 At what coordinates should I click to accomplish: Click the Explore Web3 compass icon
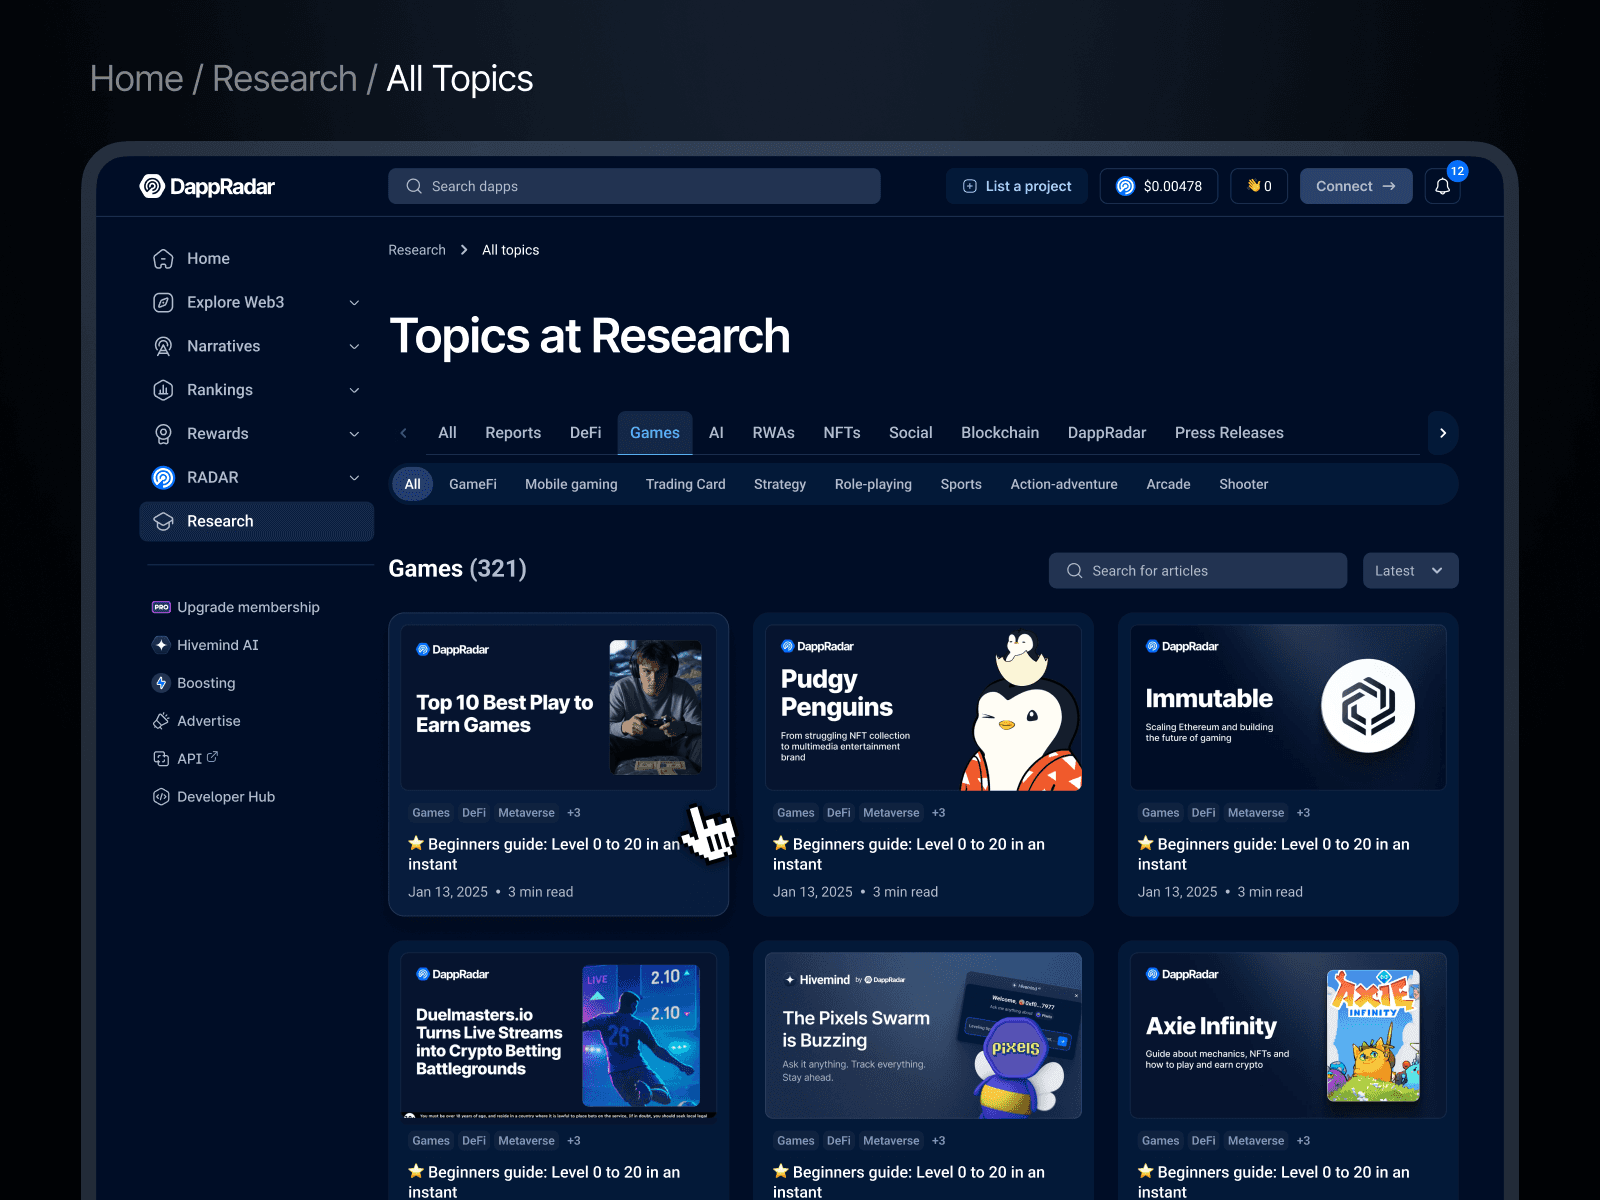pyautogui.click(x=163, y=302)
